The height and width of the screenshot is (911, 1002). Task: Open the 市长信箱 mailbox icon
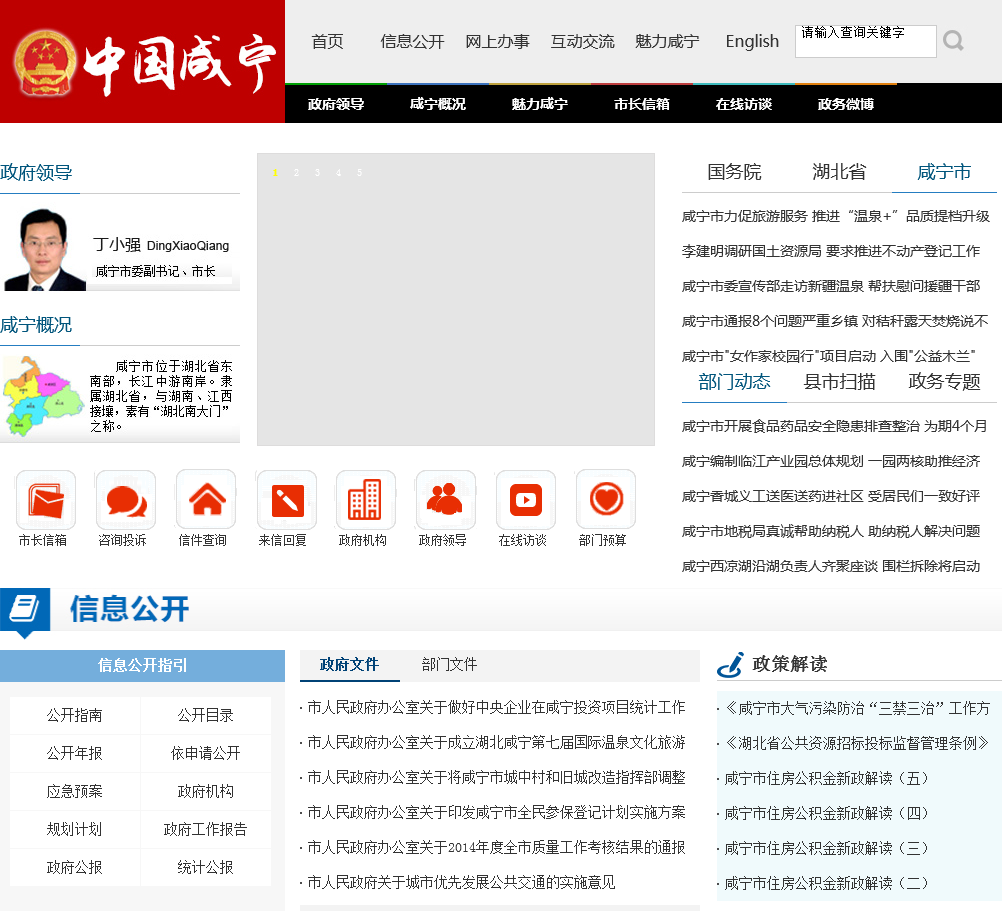tap(45, 500)
